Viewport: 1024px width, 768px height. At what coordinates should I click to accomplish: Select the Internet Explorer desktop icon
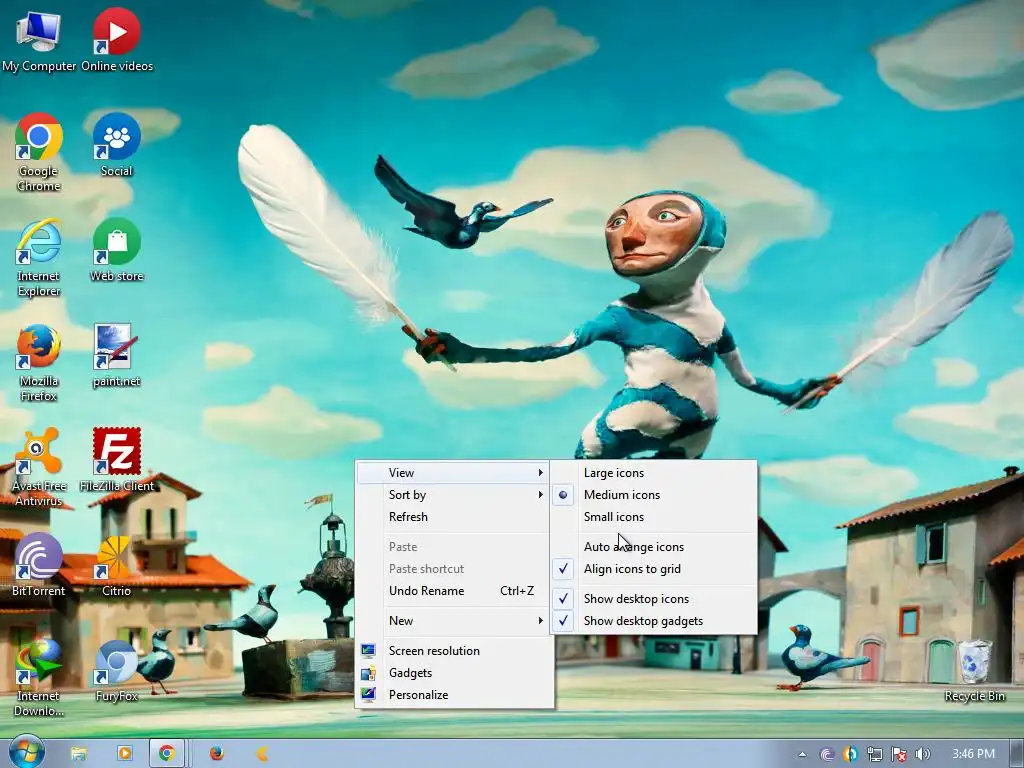click(39, 257)
